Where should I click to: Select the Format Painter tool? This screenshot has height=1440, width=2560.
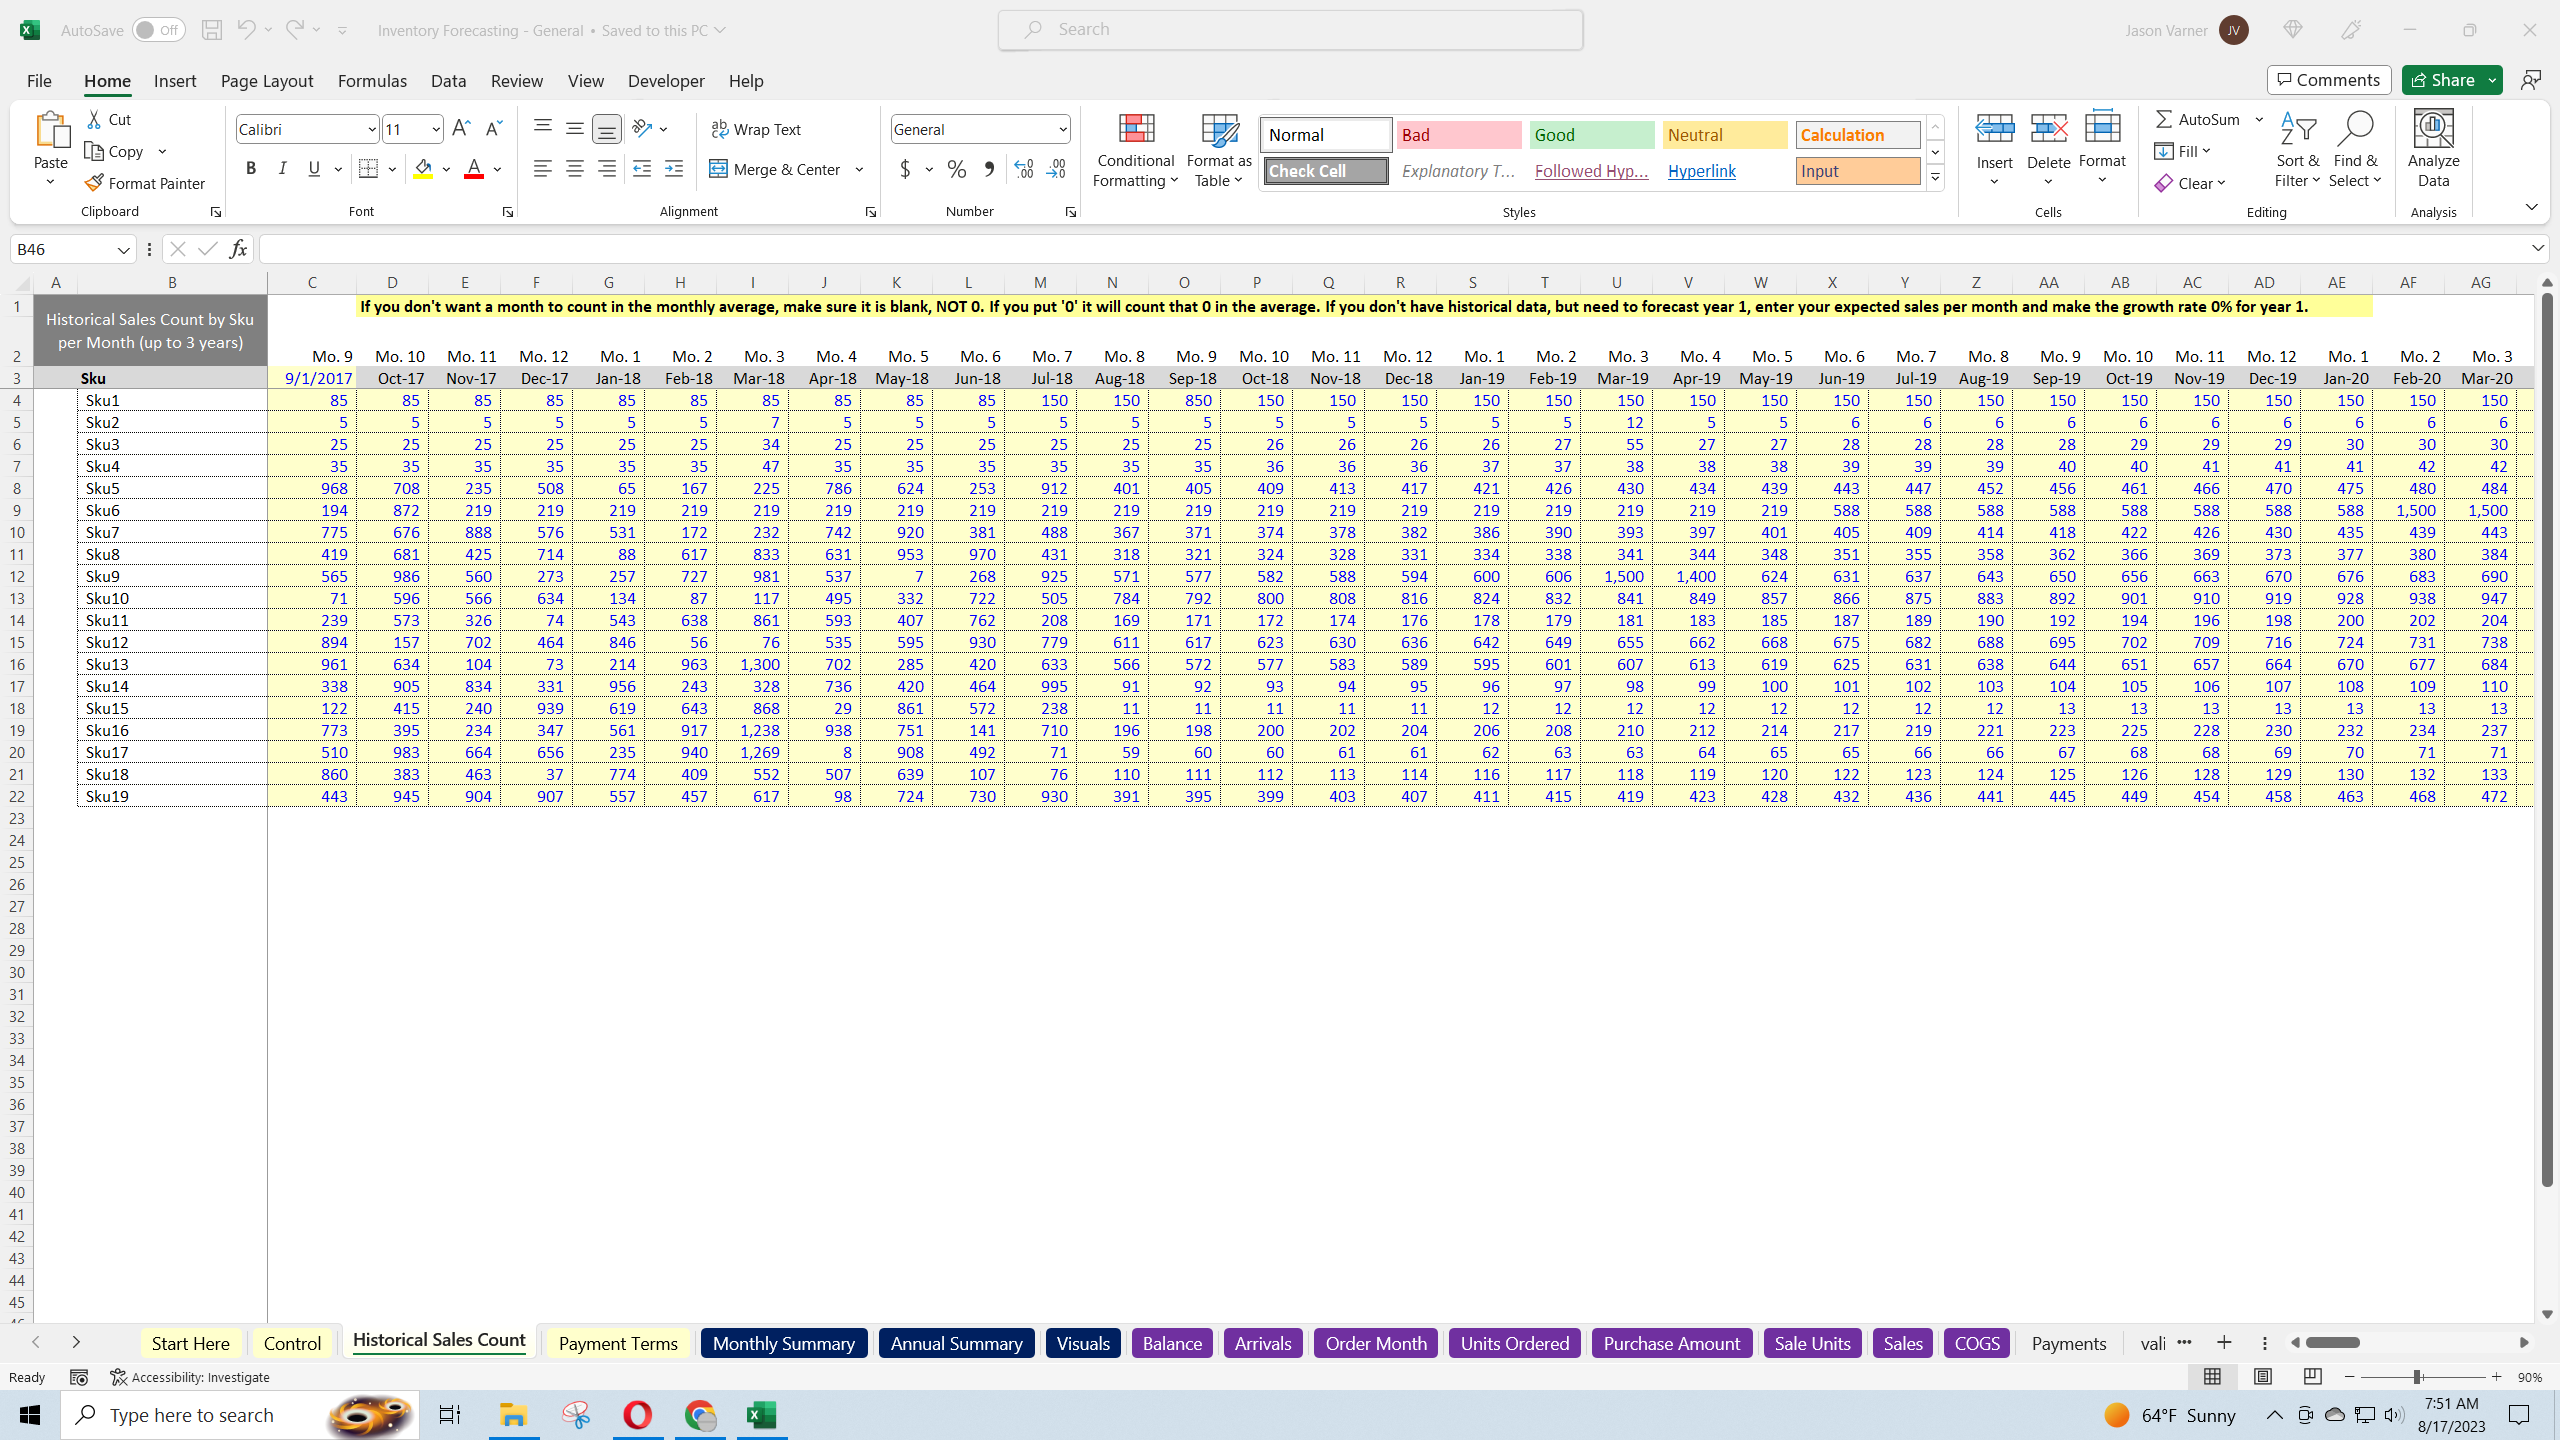pos(145,183)
